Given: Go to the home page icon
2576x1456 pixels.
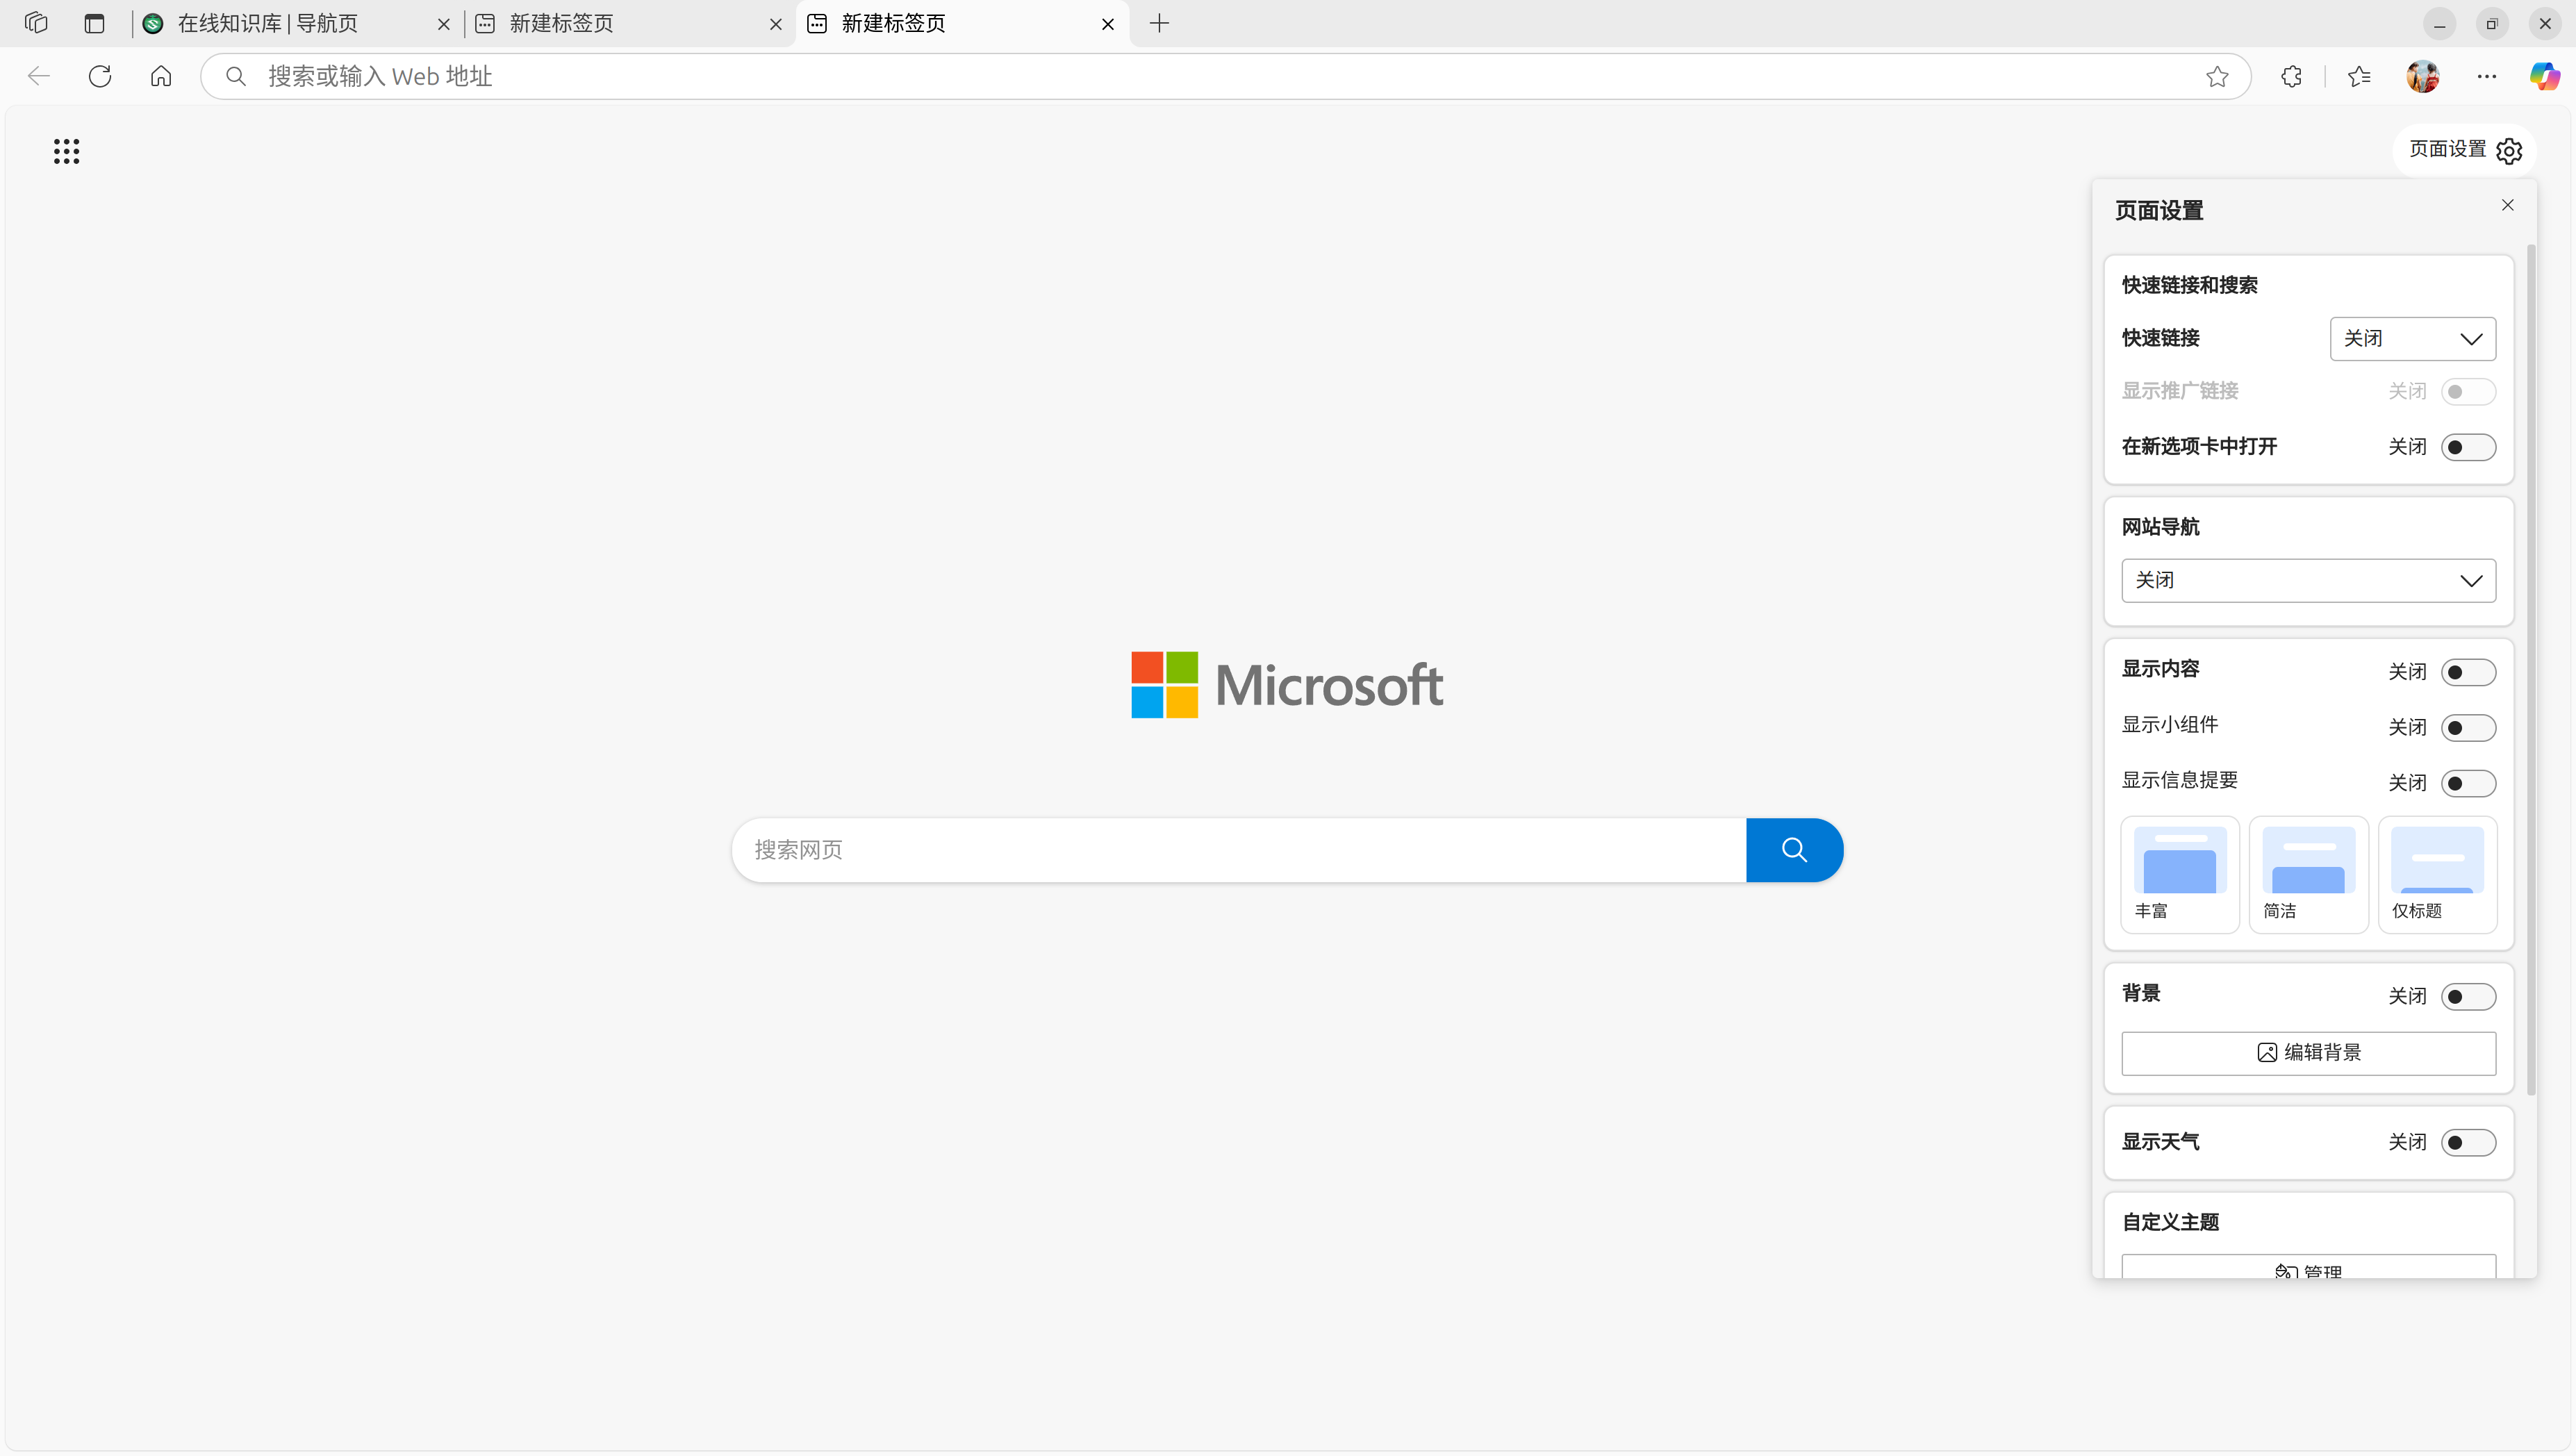Looking at the screenshot, I should click(x=161, y=76).
